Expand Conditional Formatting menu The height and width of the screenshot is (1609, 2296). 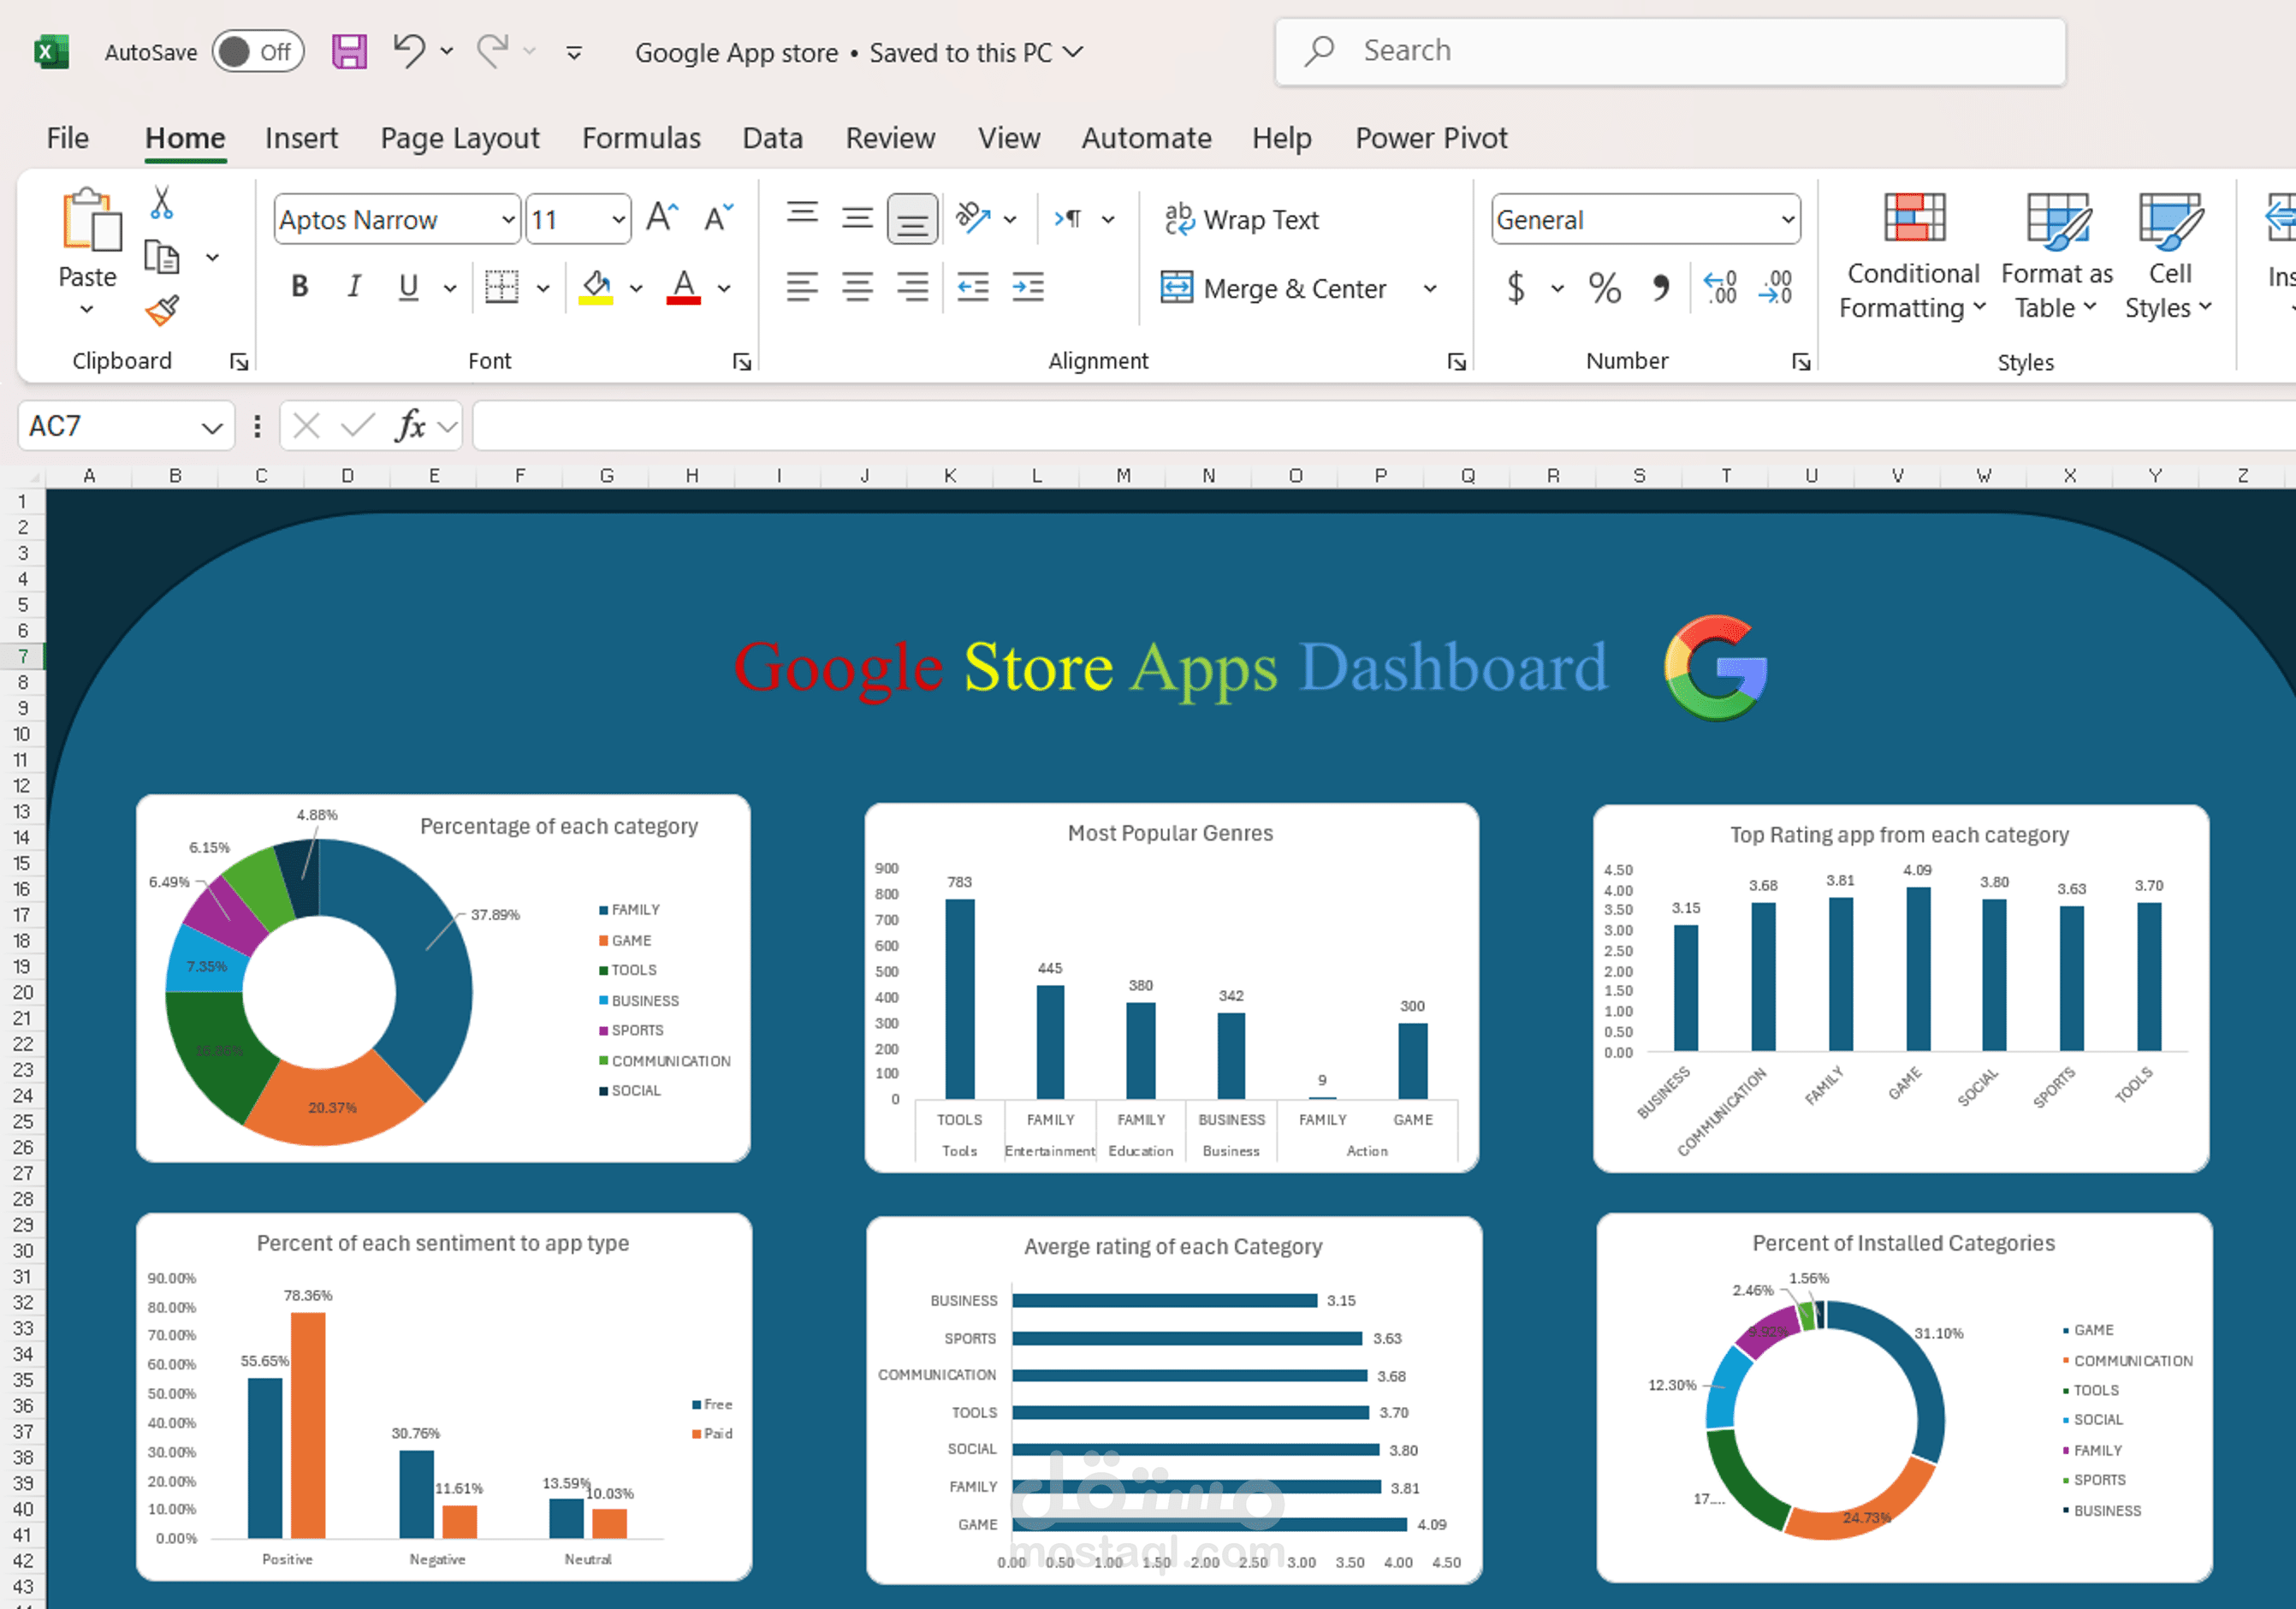click(x=1912, y=256)
